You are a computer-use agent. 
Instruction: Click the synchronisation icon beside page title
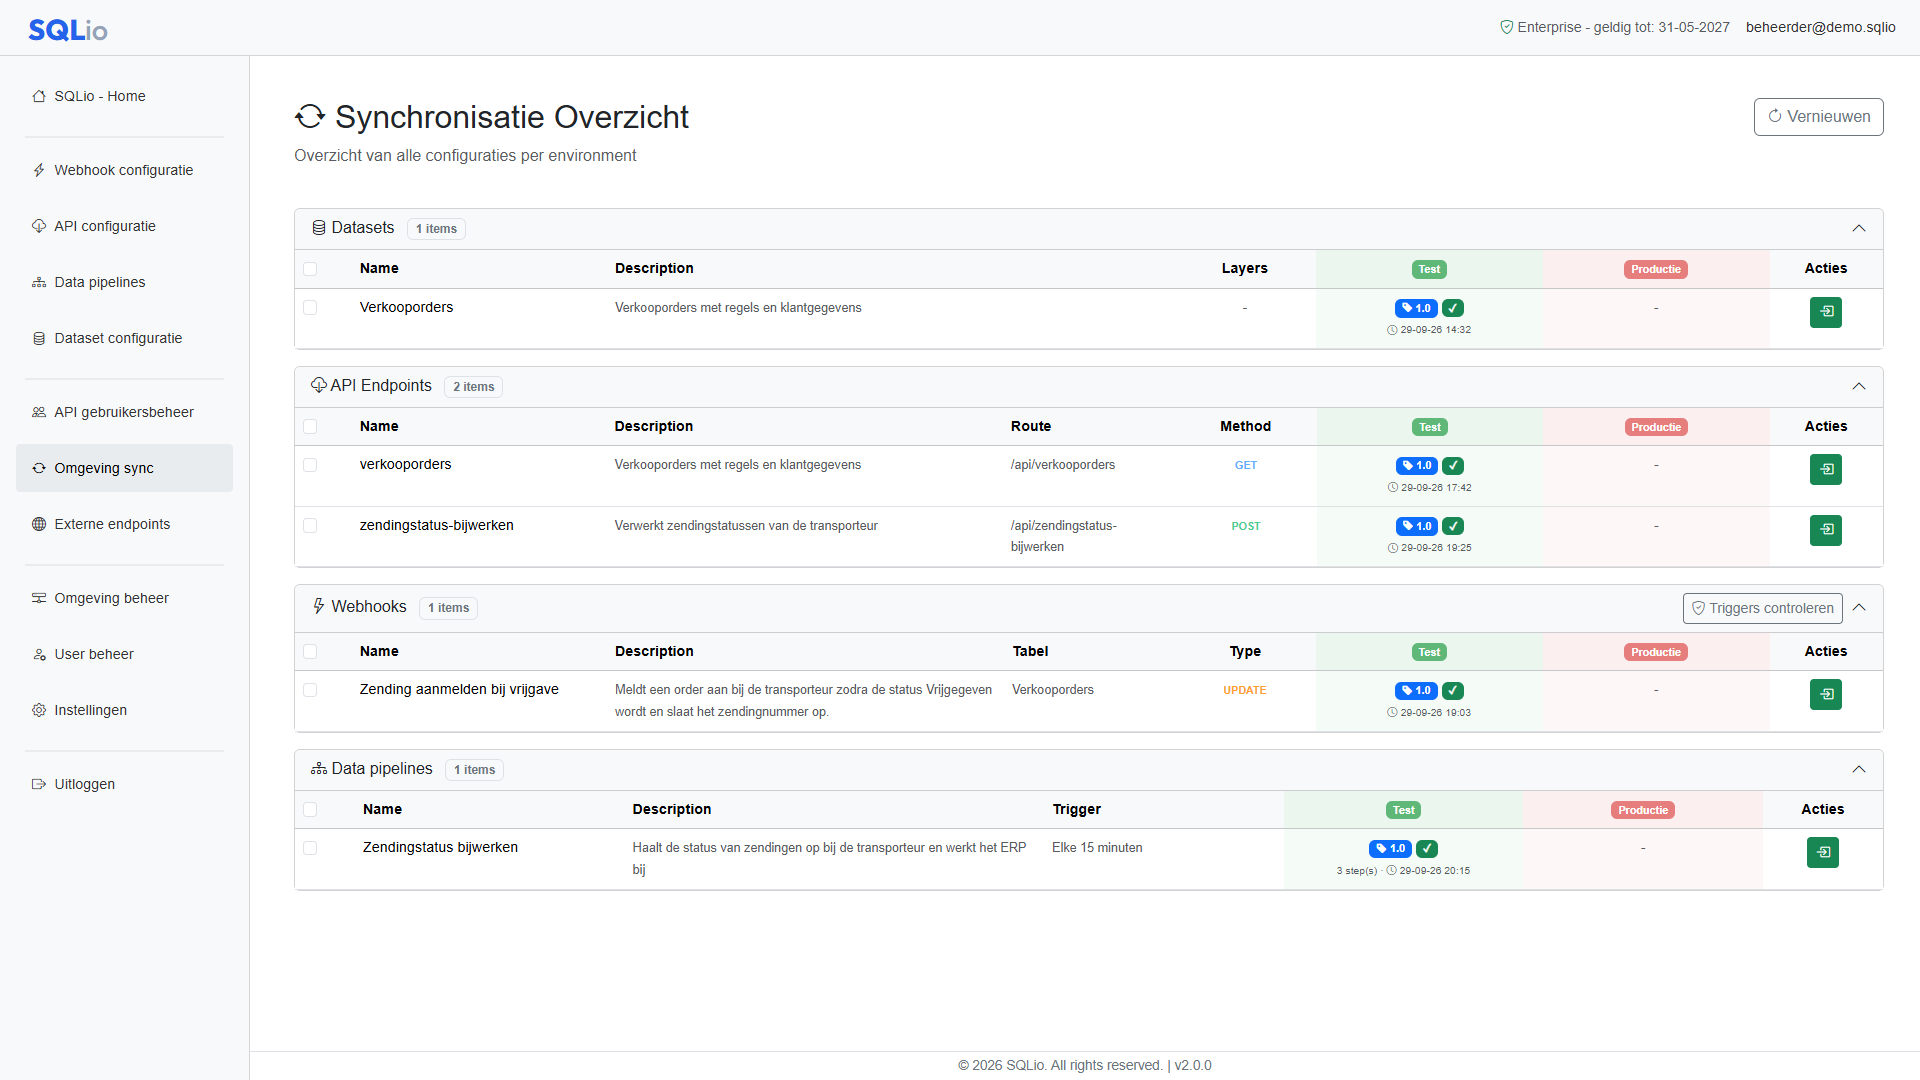(x=310, y=117)
